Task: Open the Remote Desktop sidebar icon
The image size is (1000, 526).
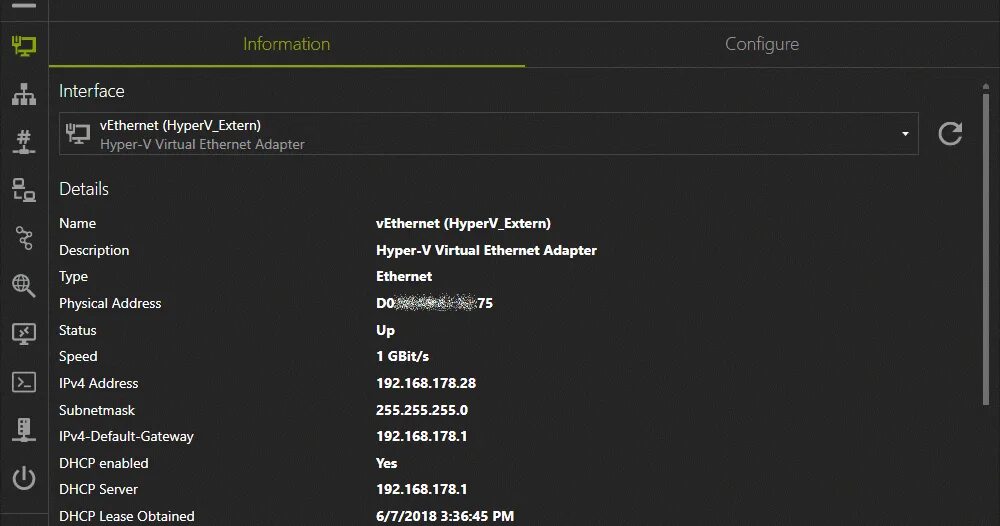Action: 24,333
